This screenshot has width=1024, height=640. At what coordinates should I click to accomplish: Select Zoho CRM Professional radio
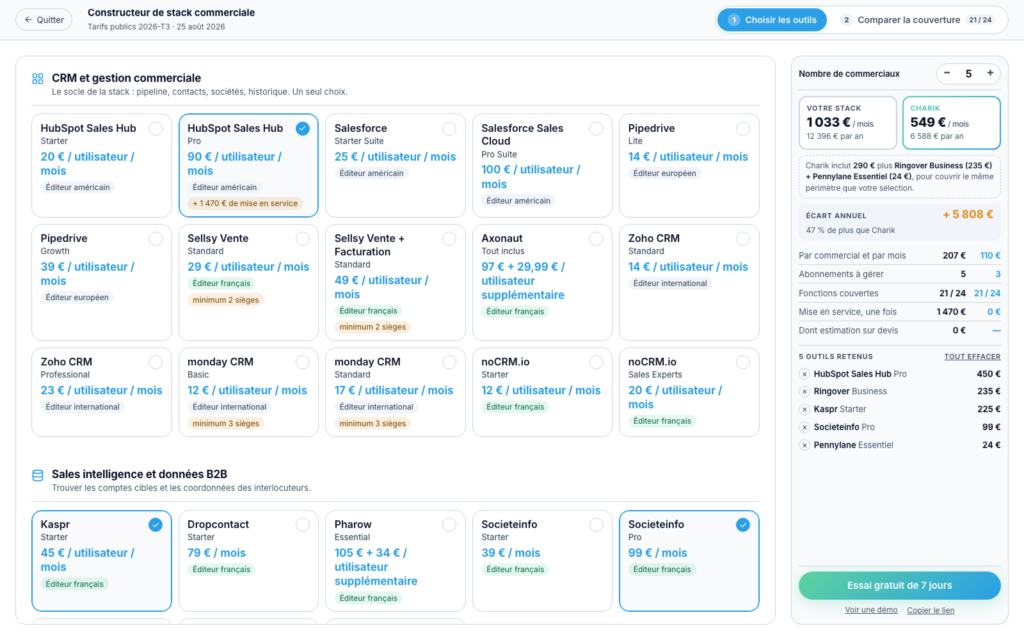click(x=155, y=362)
